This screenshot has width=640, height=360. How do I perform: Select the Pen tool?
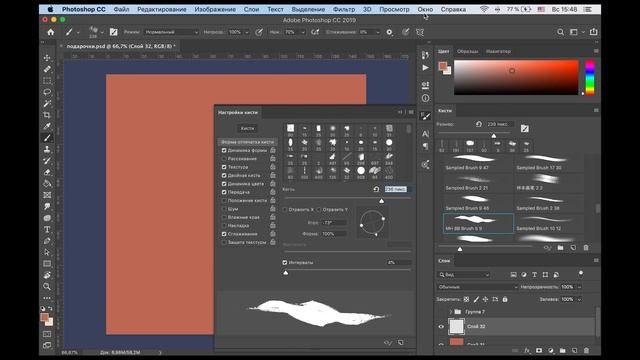(47, 241)
